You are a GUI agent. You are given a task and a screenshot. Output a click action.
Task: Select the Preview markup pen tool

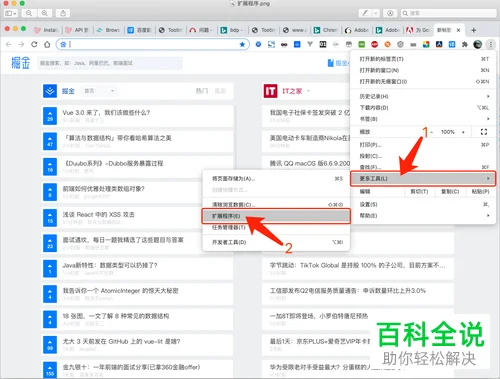[x=365, y=13]
